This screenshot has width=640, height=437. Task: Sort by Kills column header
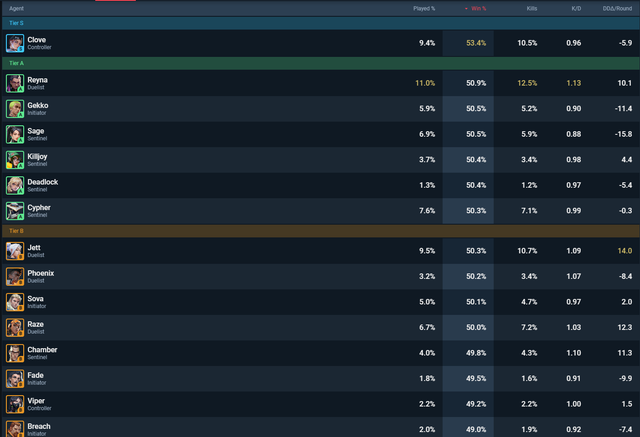click(532, 9)
